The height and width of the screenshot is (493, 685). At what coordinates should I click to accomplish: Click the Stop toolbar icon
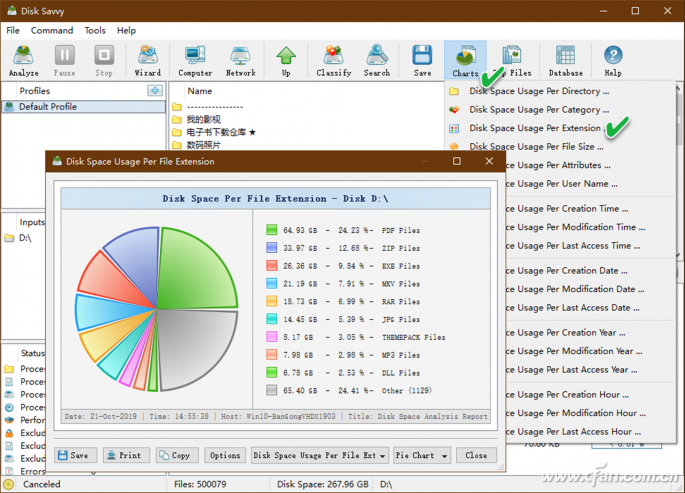point(104,61)
